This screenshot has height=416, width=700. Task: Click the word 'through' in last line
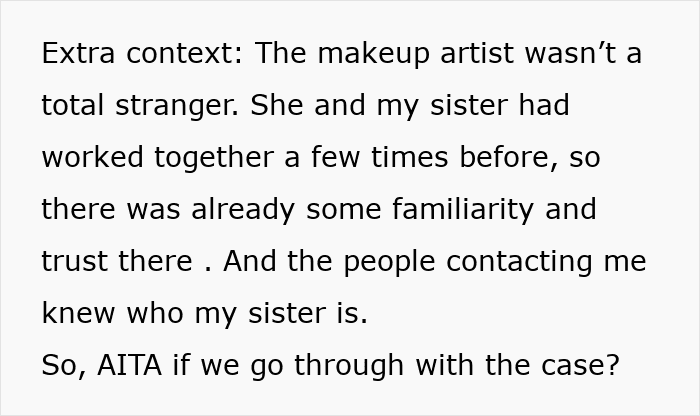(349, 366)
